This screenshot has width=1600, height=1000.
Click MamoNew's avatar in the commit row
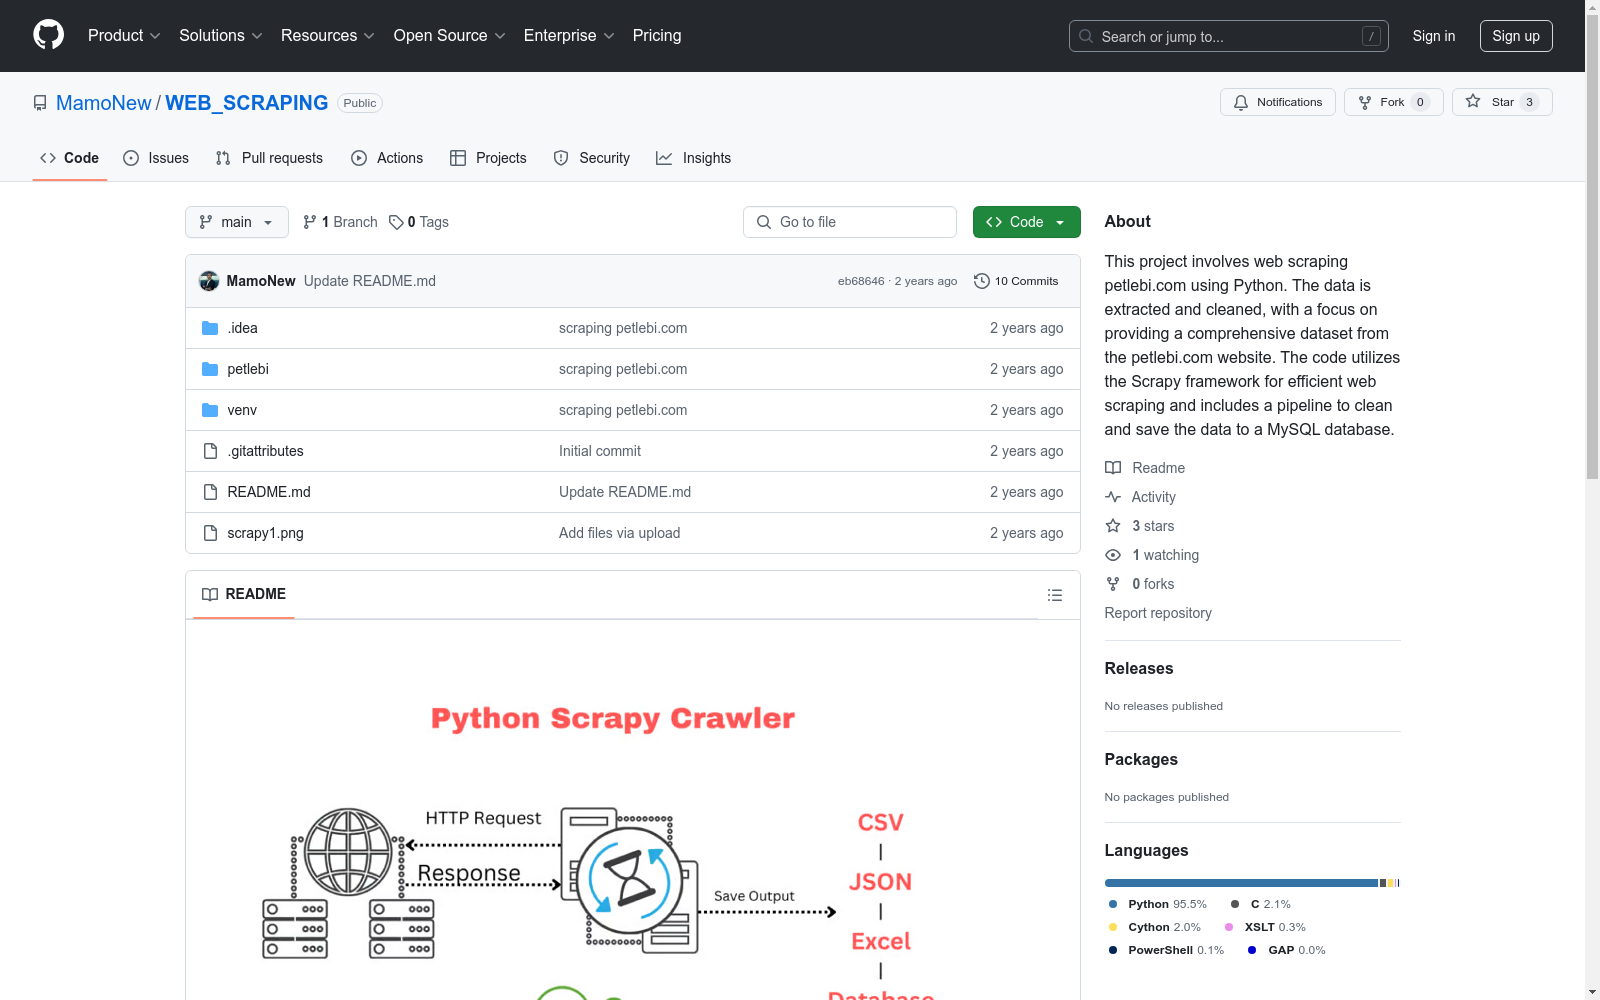coord(209,281)
